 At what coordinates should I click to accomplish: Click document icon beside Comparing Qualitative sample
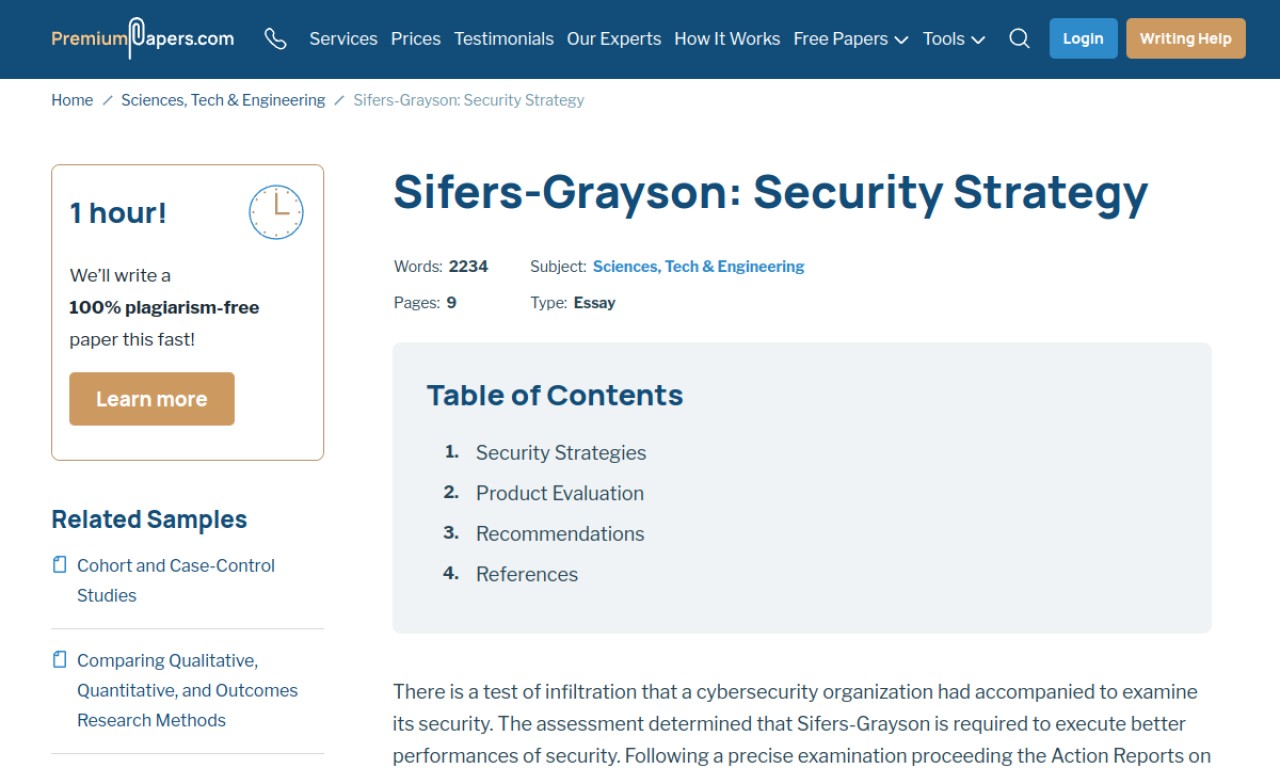coord(60,660)
